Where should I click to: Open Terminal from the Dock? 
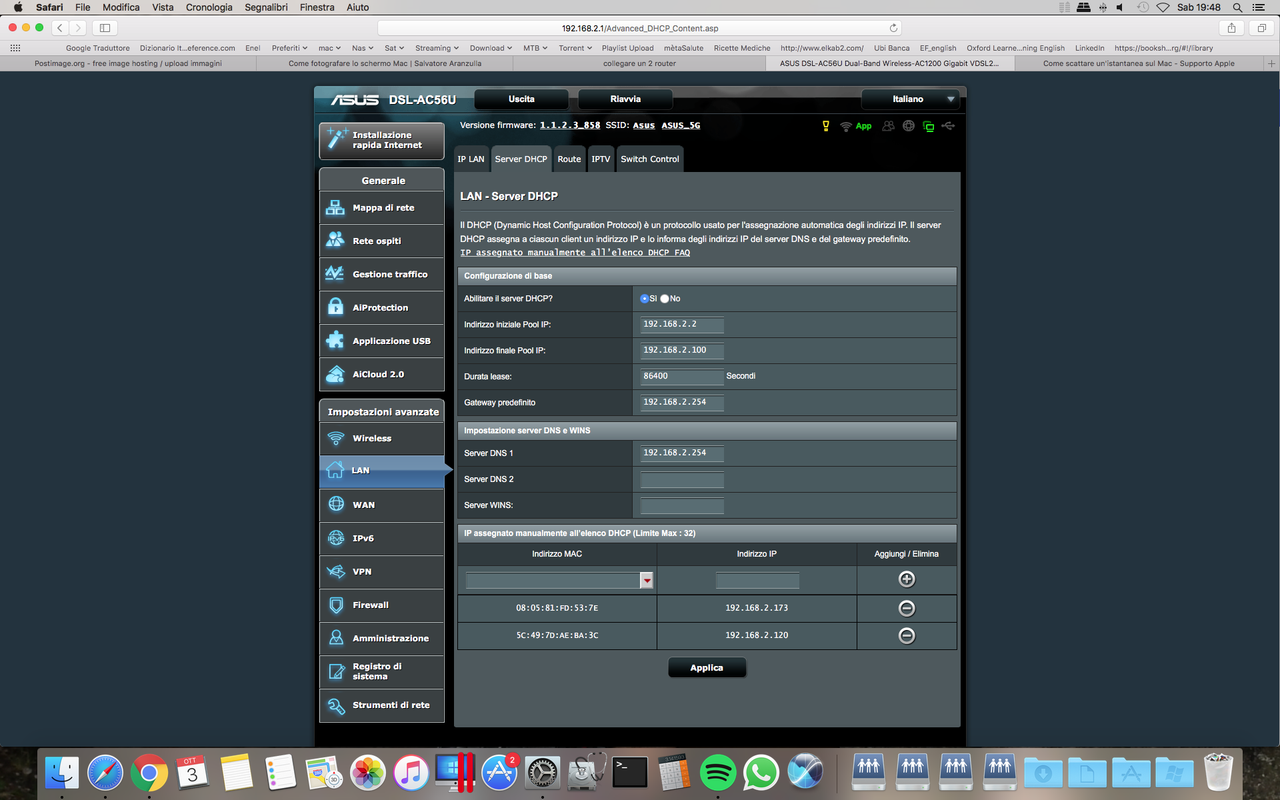click(630, 772)
